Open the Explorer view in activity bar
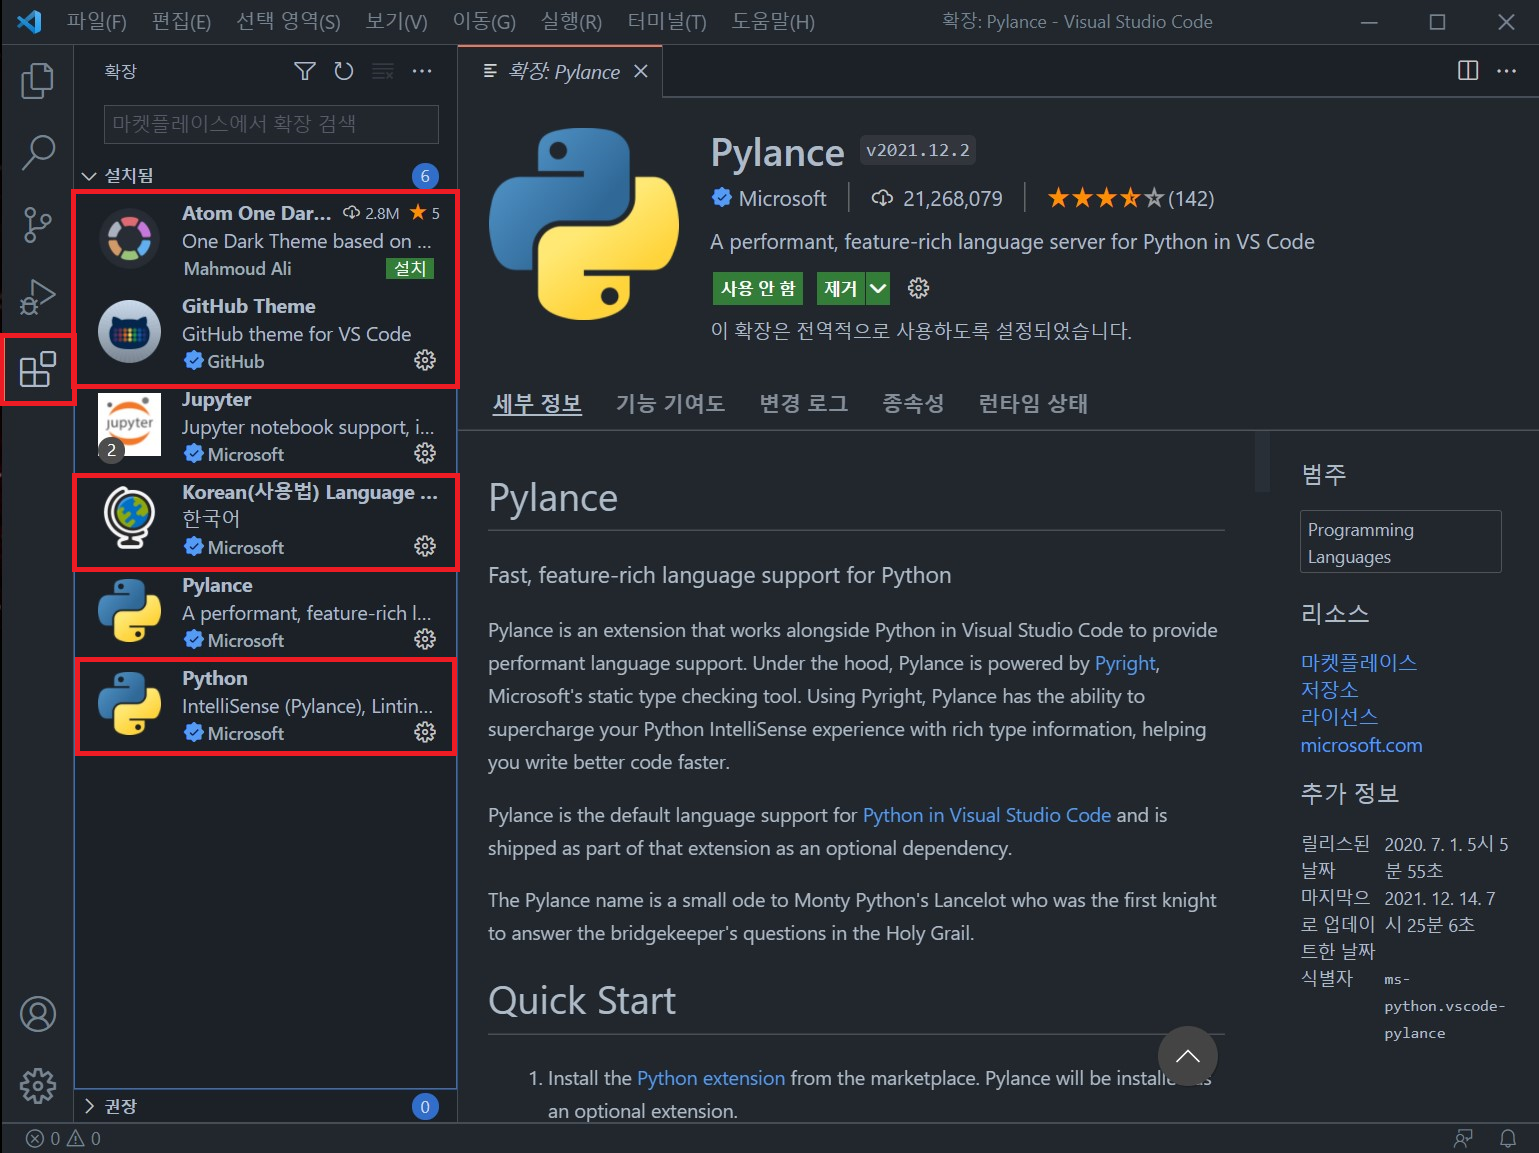 38,81
